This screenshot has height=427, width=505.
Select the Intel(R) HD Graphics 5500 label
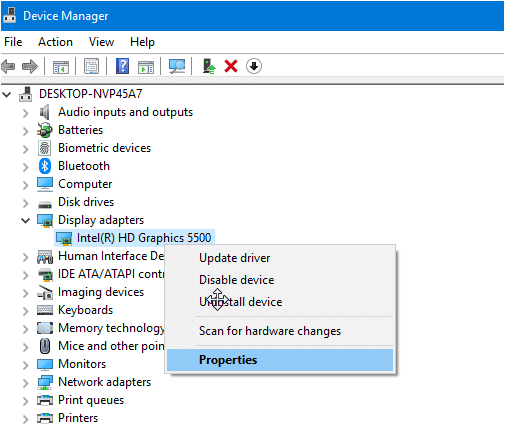pos(144,238)
